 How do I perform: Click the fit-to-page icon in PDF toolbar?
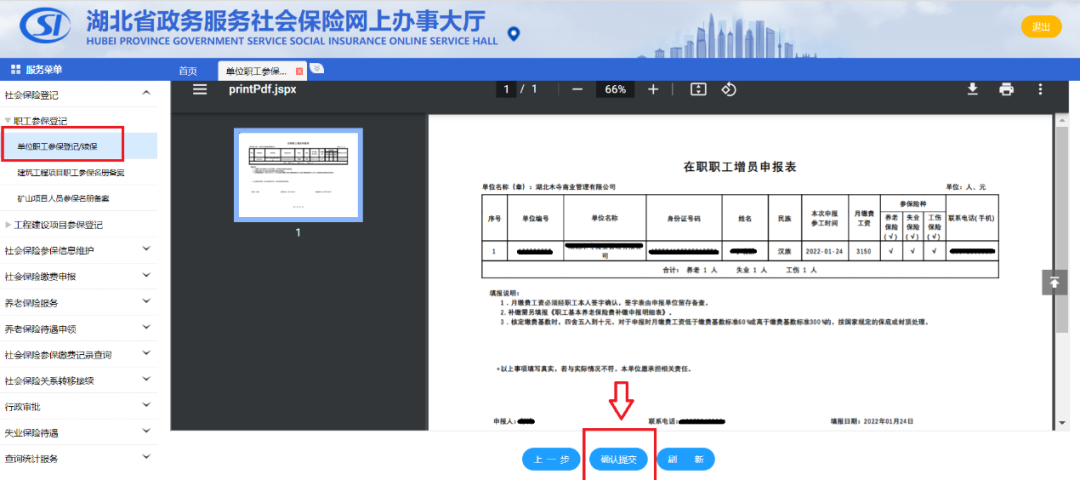[698, 90]
